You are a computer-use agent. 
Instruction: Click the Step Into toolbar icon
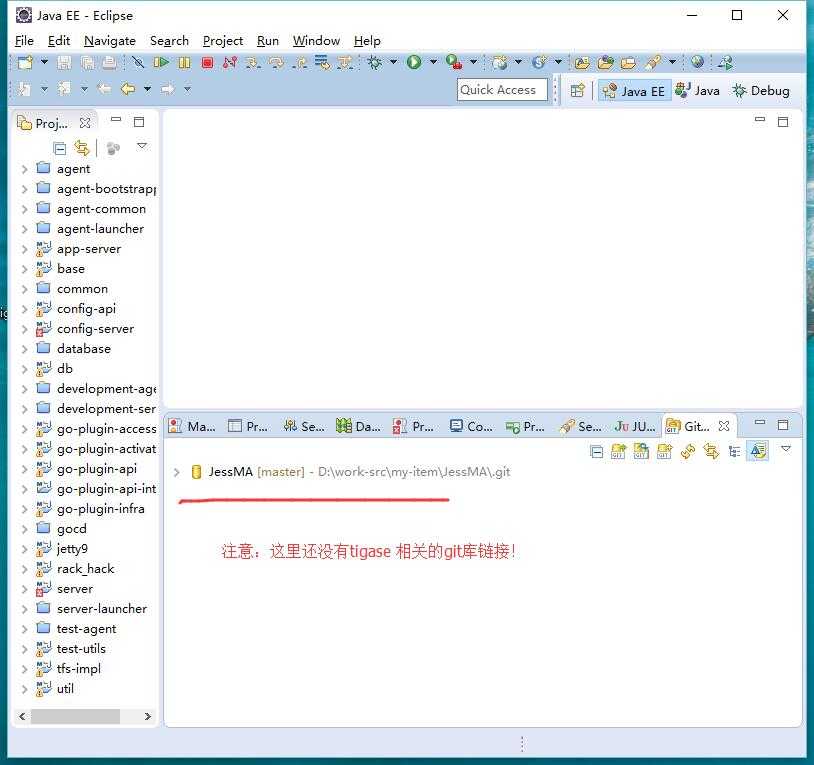coord(253,63)
